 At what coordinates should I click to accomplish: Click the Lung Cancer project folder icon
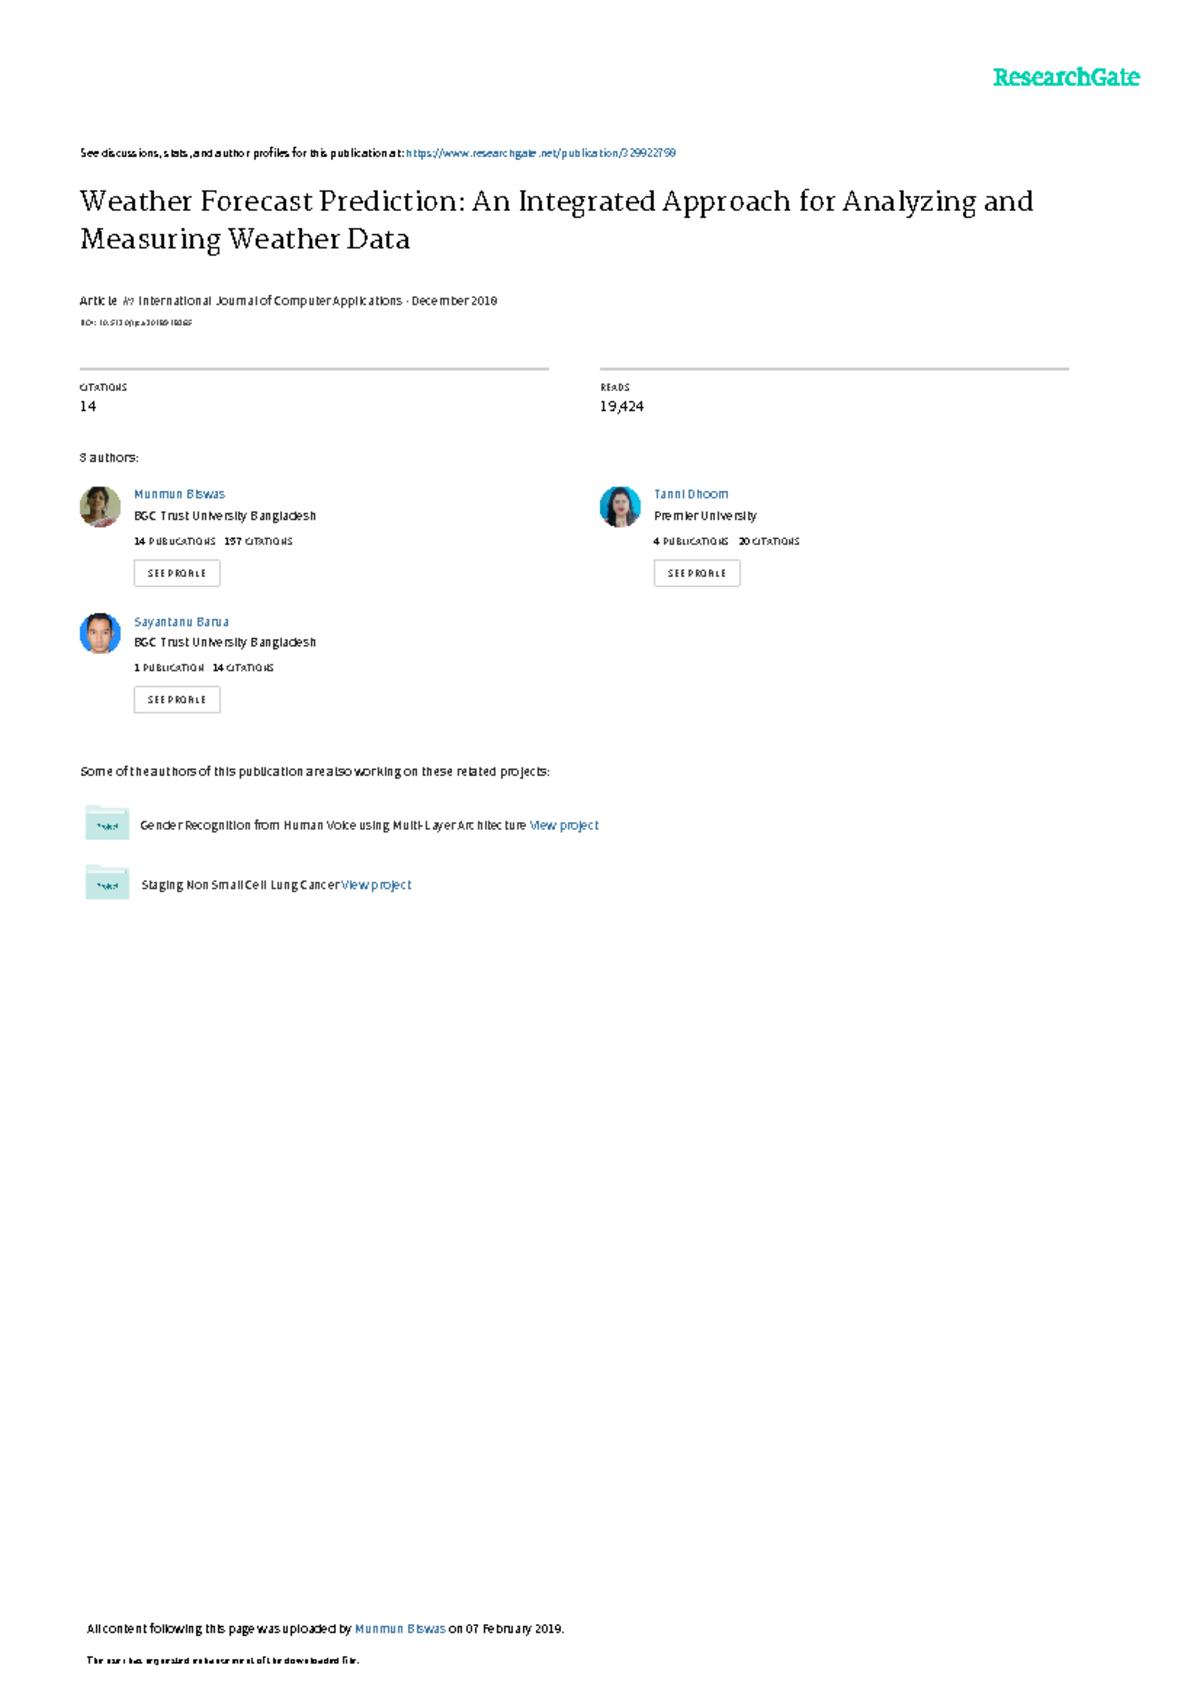tap(107, 883)
